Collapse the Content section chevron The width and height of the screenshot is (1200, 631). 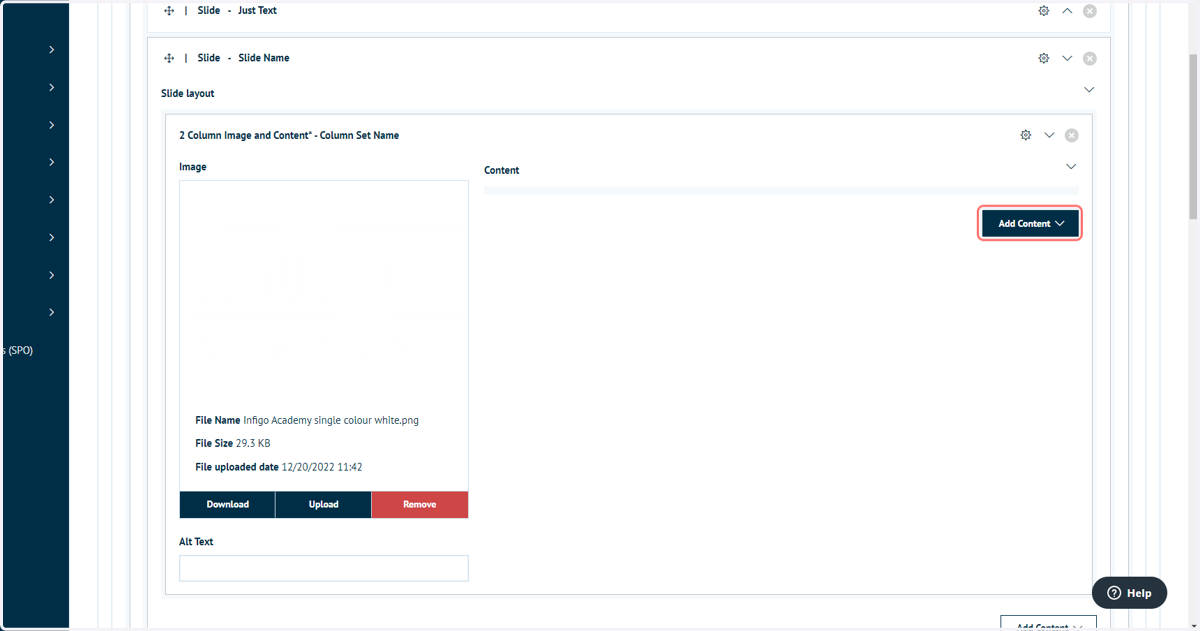(x=1071, y=167)
